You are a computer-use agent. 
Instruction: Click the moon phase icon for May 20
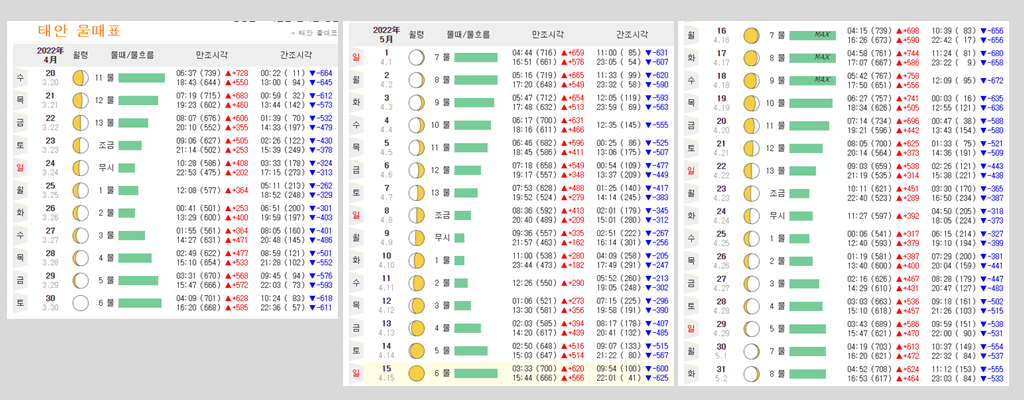[752, 125]
